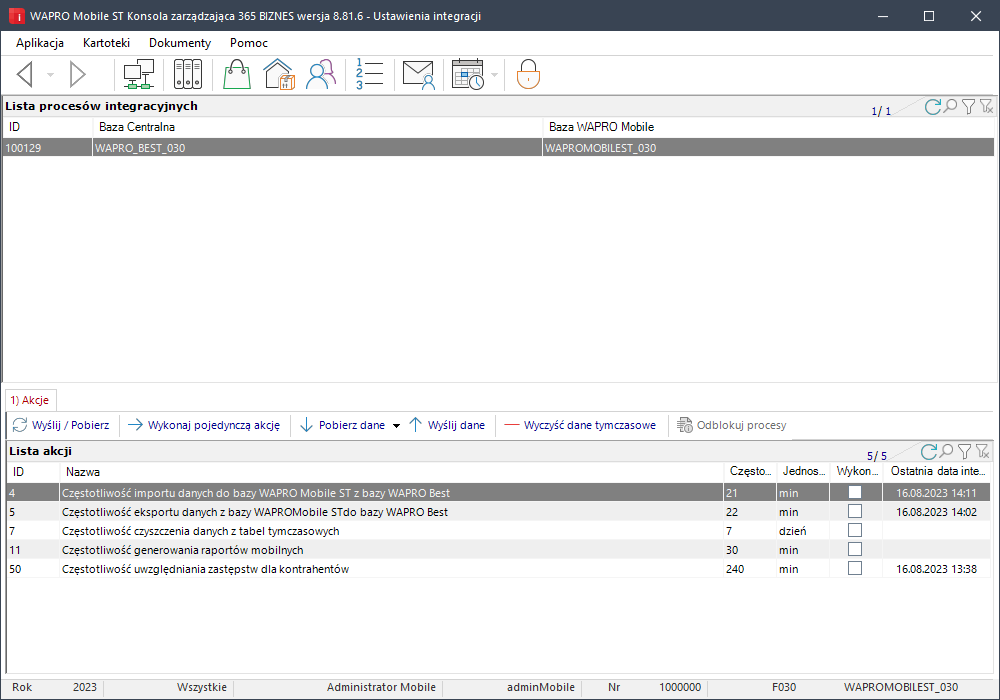The width and height of the screenshot is (1000, 700).
Task: Click date 16.08.2023 13:38 cell
Action: pyautogui.click(x=936, y=569)
